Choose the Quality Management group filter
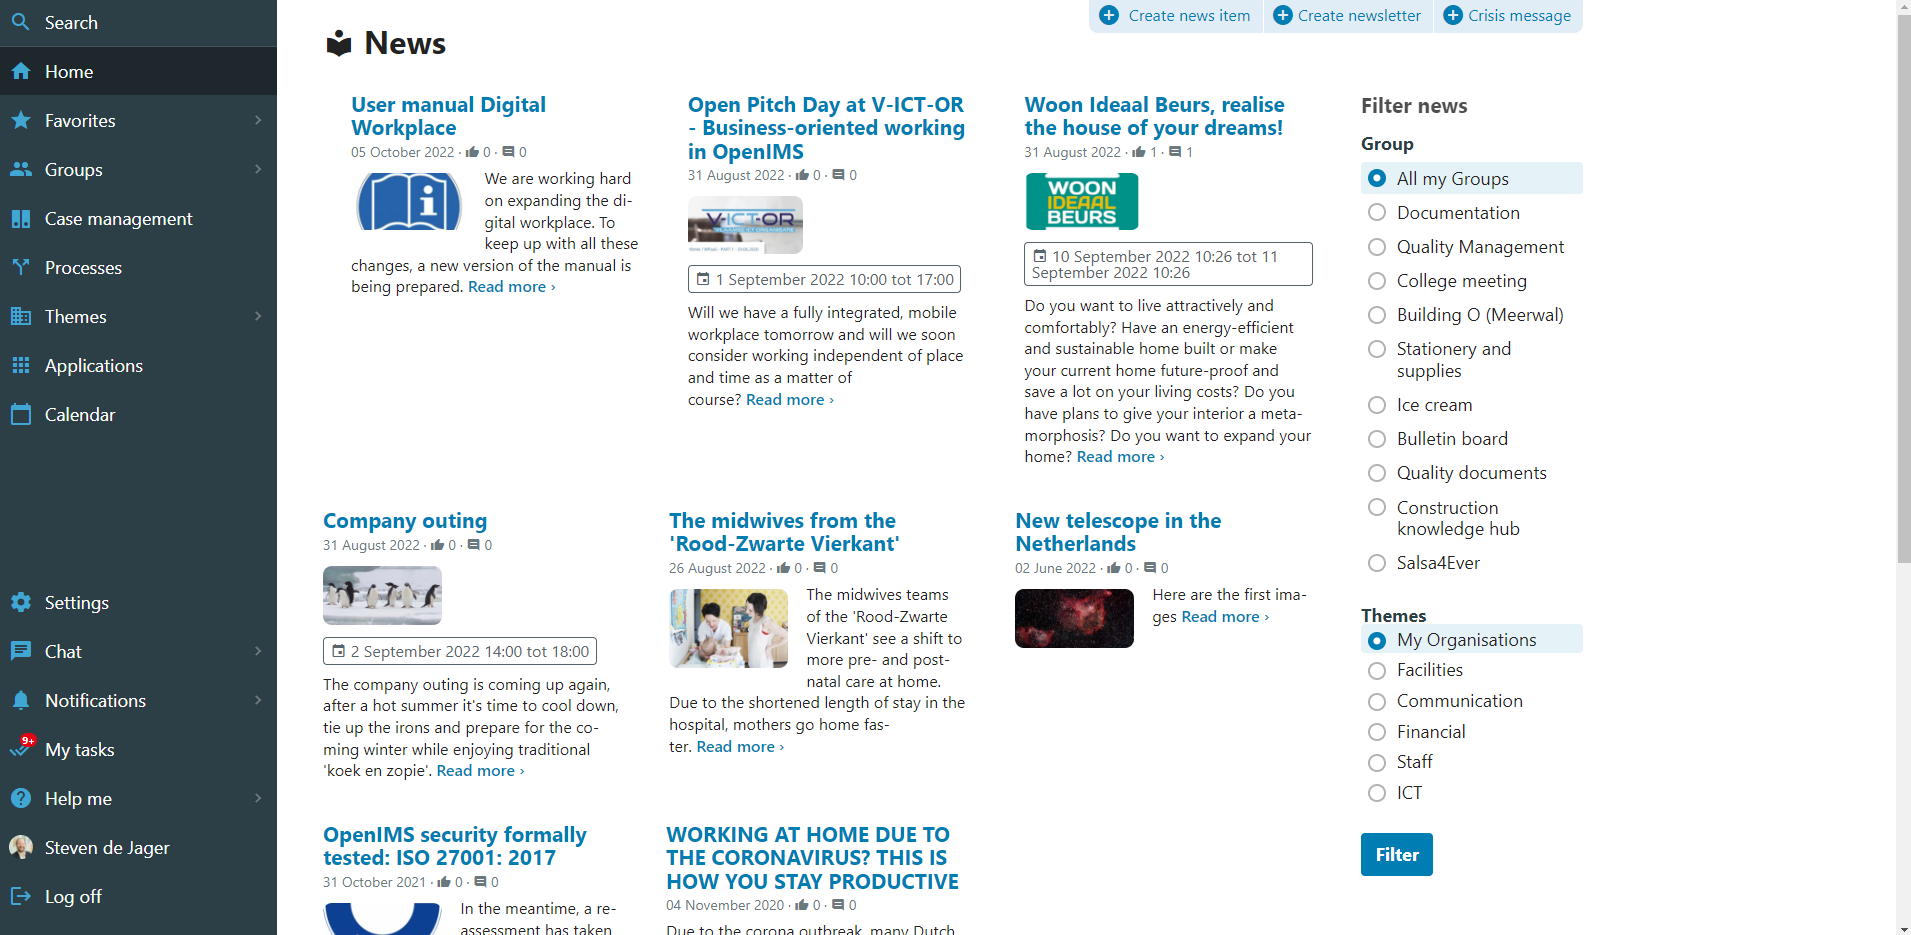The height and width of the screenshot is (935, 1911). pos(1377,247)
